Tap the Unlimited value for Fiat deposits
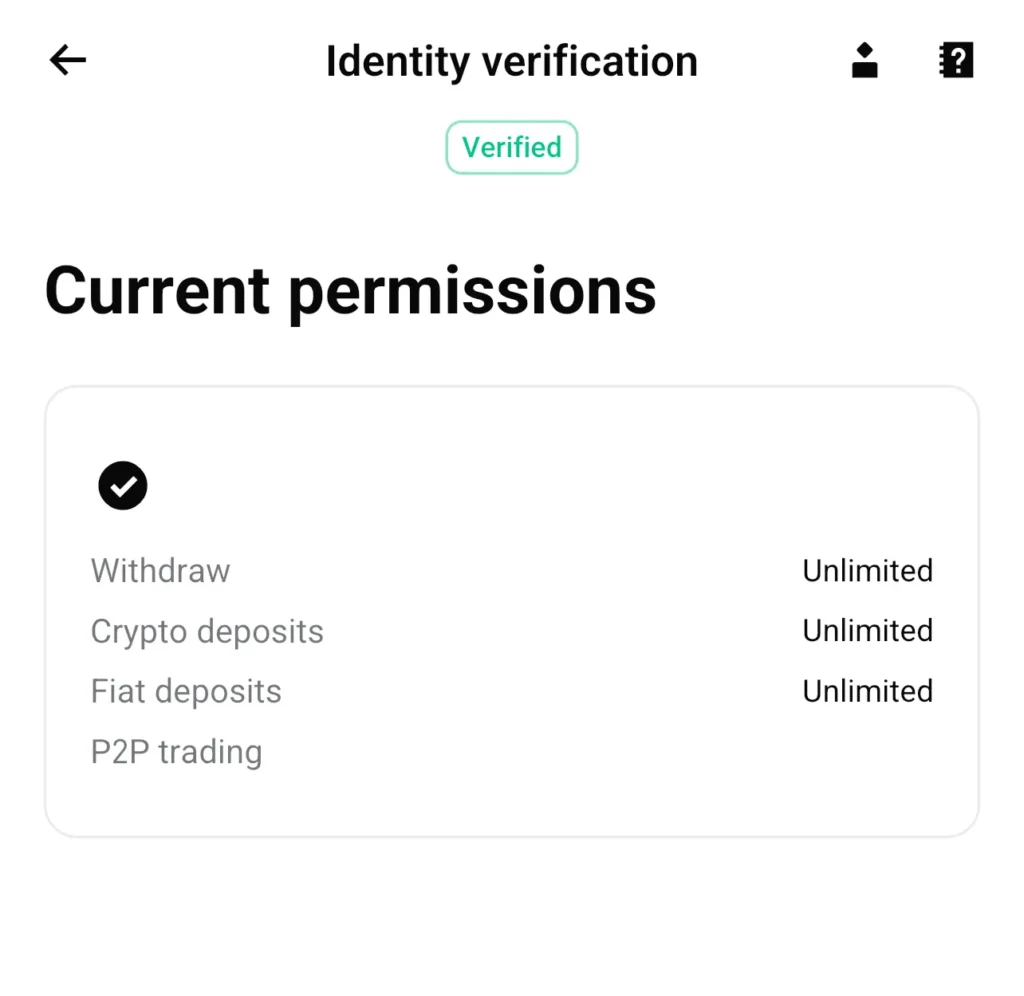The image size is (1024, 996). click(x=867, y=691)
